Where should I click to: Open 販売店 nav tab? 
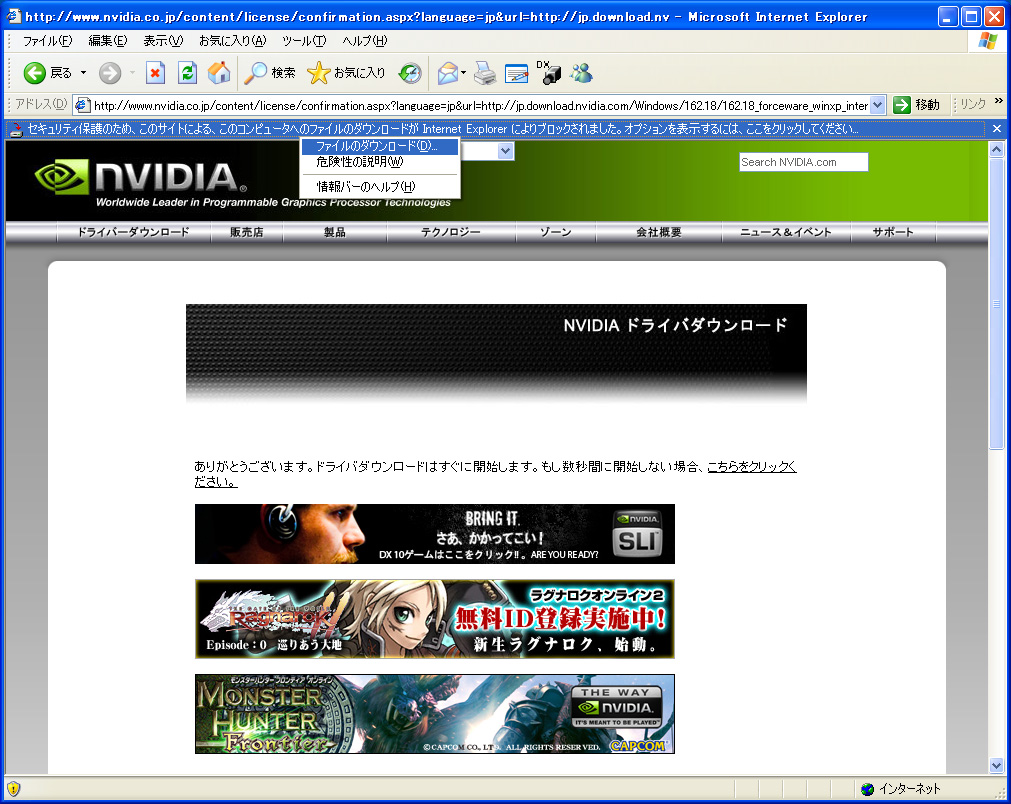point(247,232)
